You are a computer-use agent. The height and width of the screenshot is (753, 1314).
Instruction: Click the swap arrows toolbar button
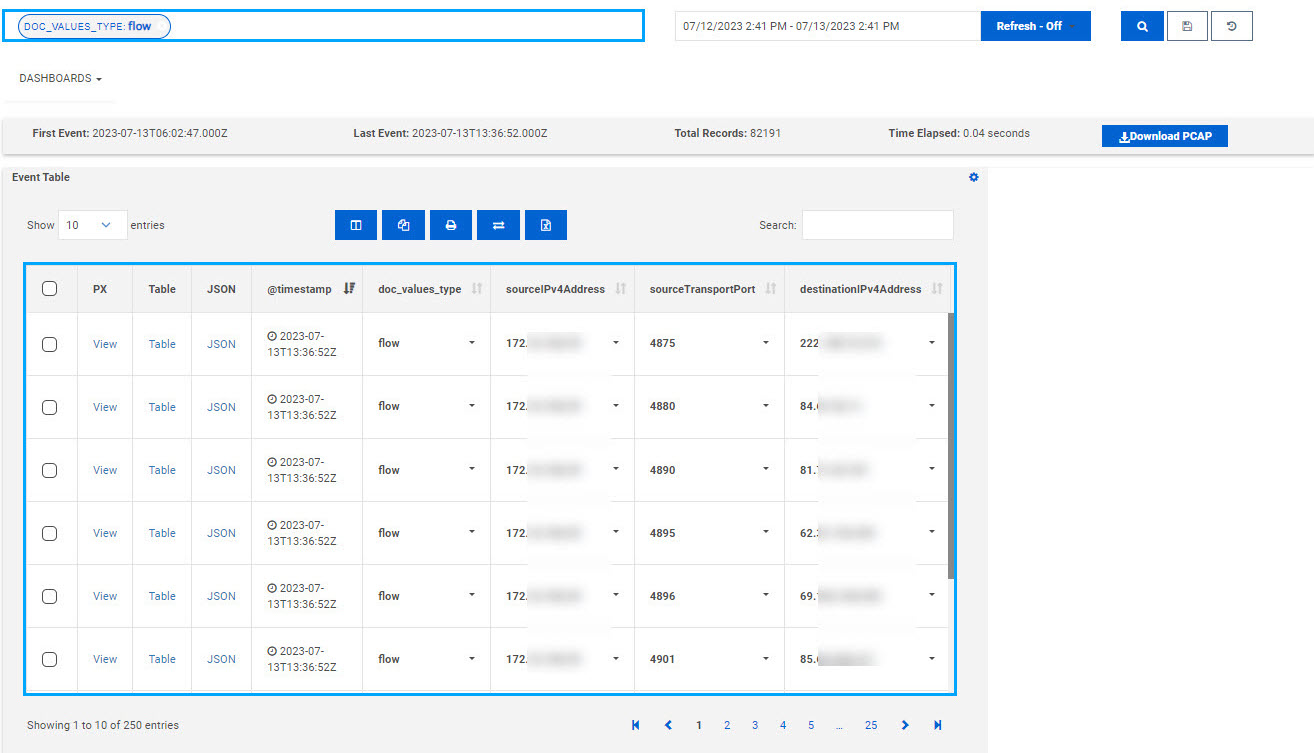pos(498,225)
